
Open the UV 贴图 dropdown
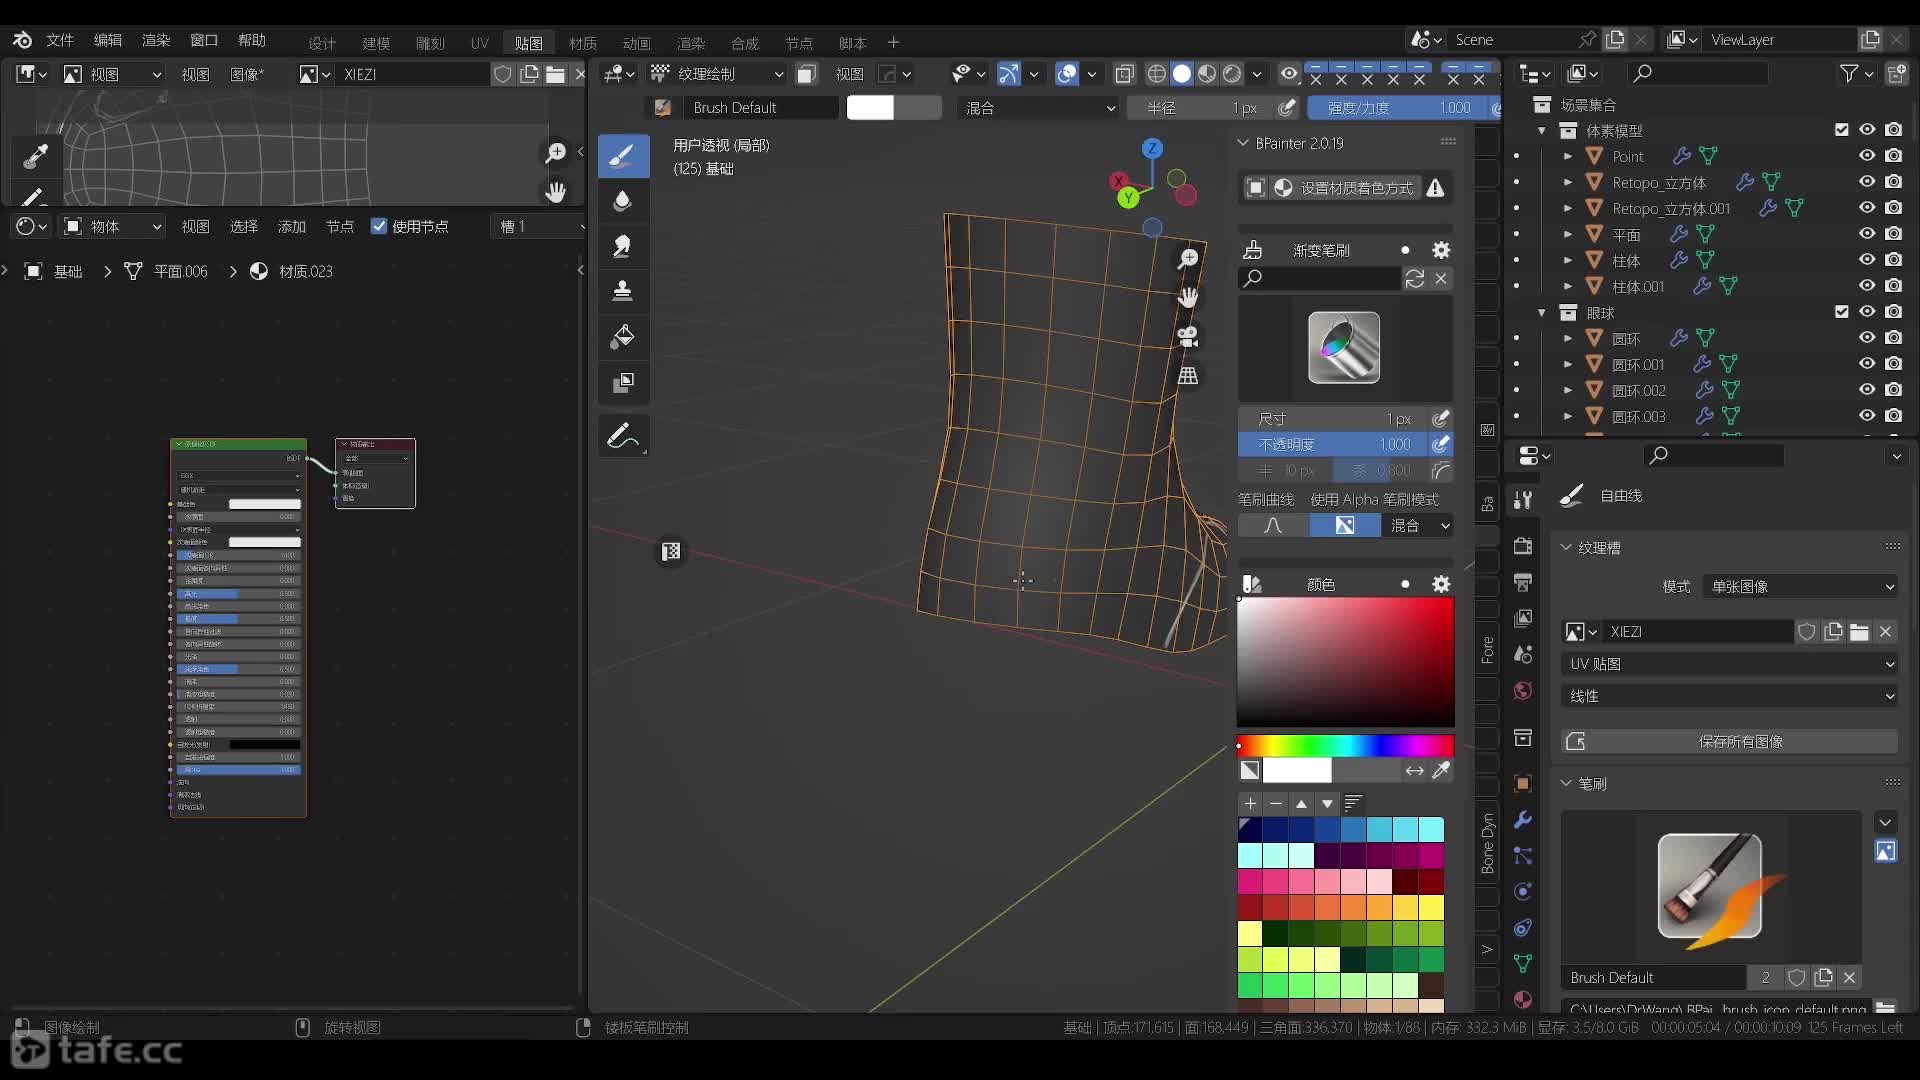point(1729,664)
